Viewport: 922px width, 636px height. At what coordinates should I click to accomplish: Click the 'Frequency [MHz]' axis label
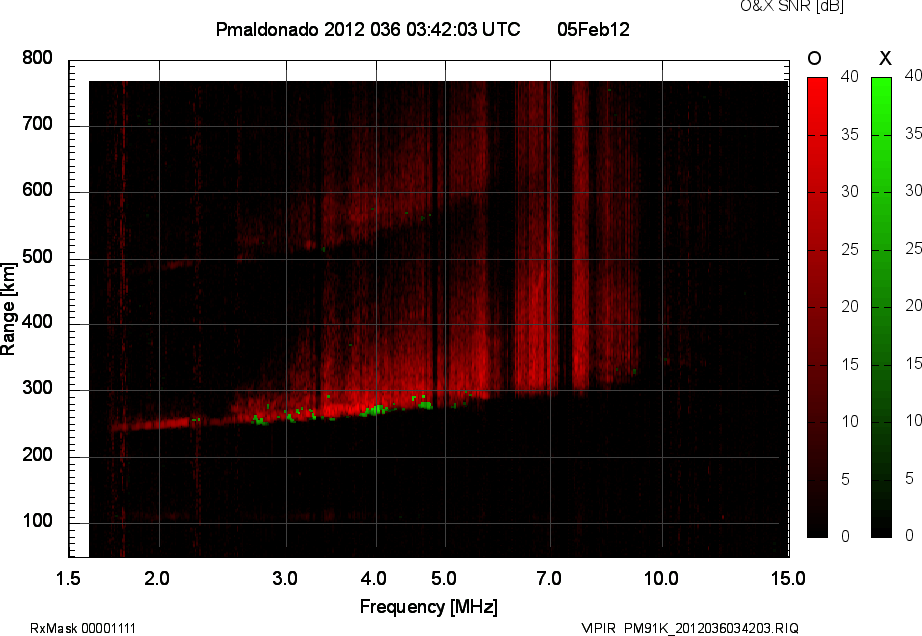click(429, 607)
